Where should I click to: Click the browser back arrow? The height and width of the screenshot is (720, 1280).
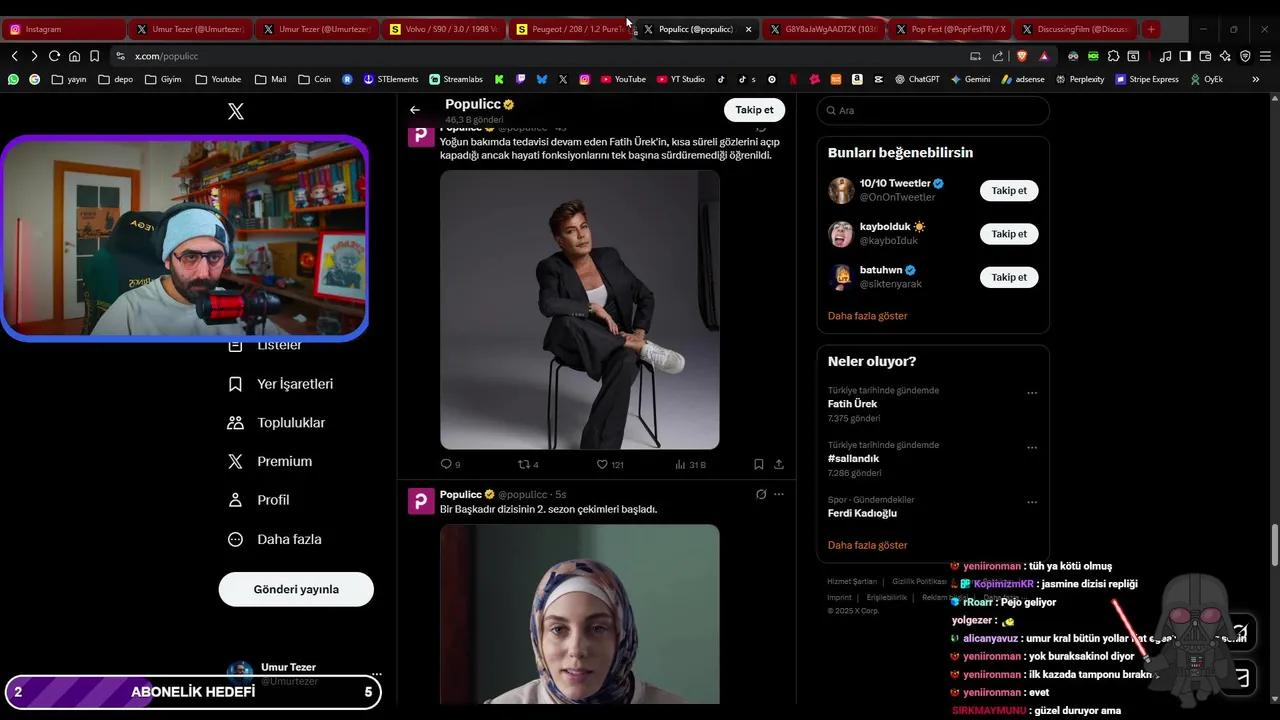pyautogui.click(x=14, y=56)
